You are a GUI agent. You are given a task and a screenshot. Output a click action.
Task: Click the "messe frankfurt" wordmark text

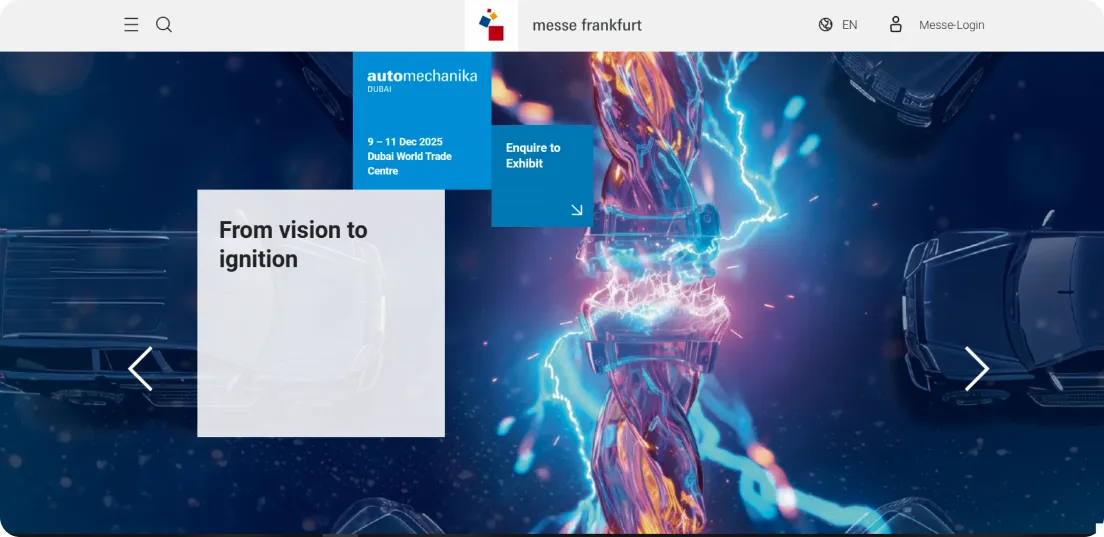coord(587,25)
